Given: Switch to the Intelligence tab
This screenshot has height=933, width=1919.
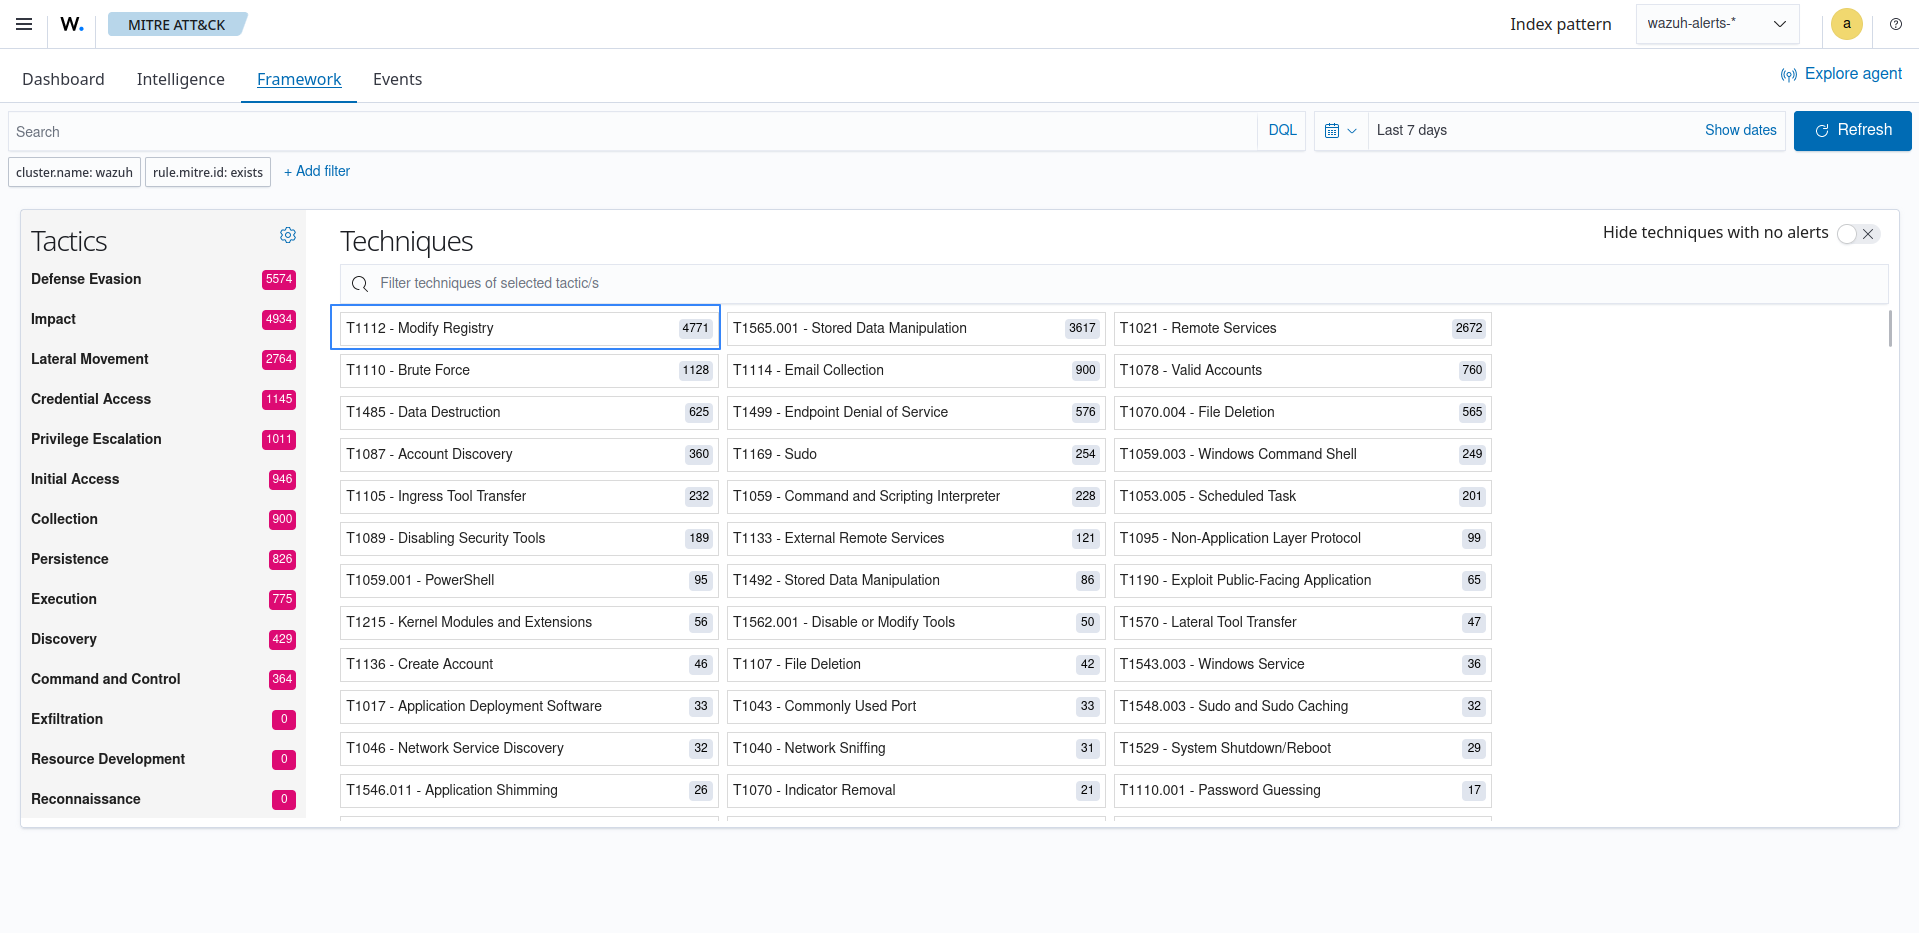Looking at the screenshot, I should point(180,79).
